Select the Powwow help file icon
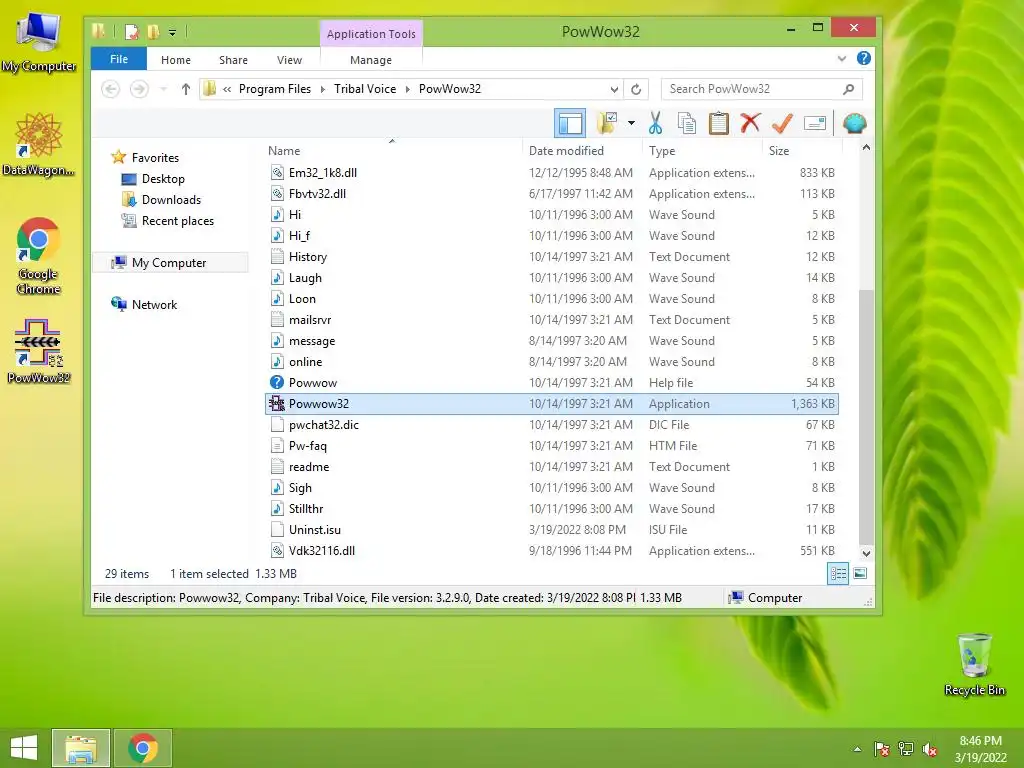Screen dimensions: 1024x768 (x=277, y=383)
